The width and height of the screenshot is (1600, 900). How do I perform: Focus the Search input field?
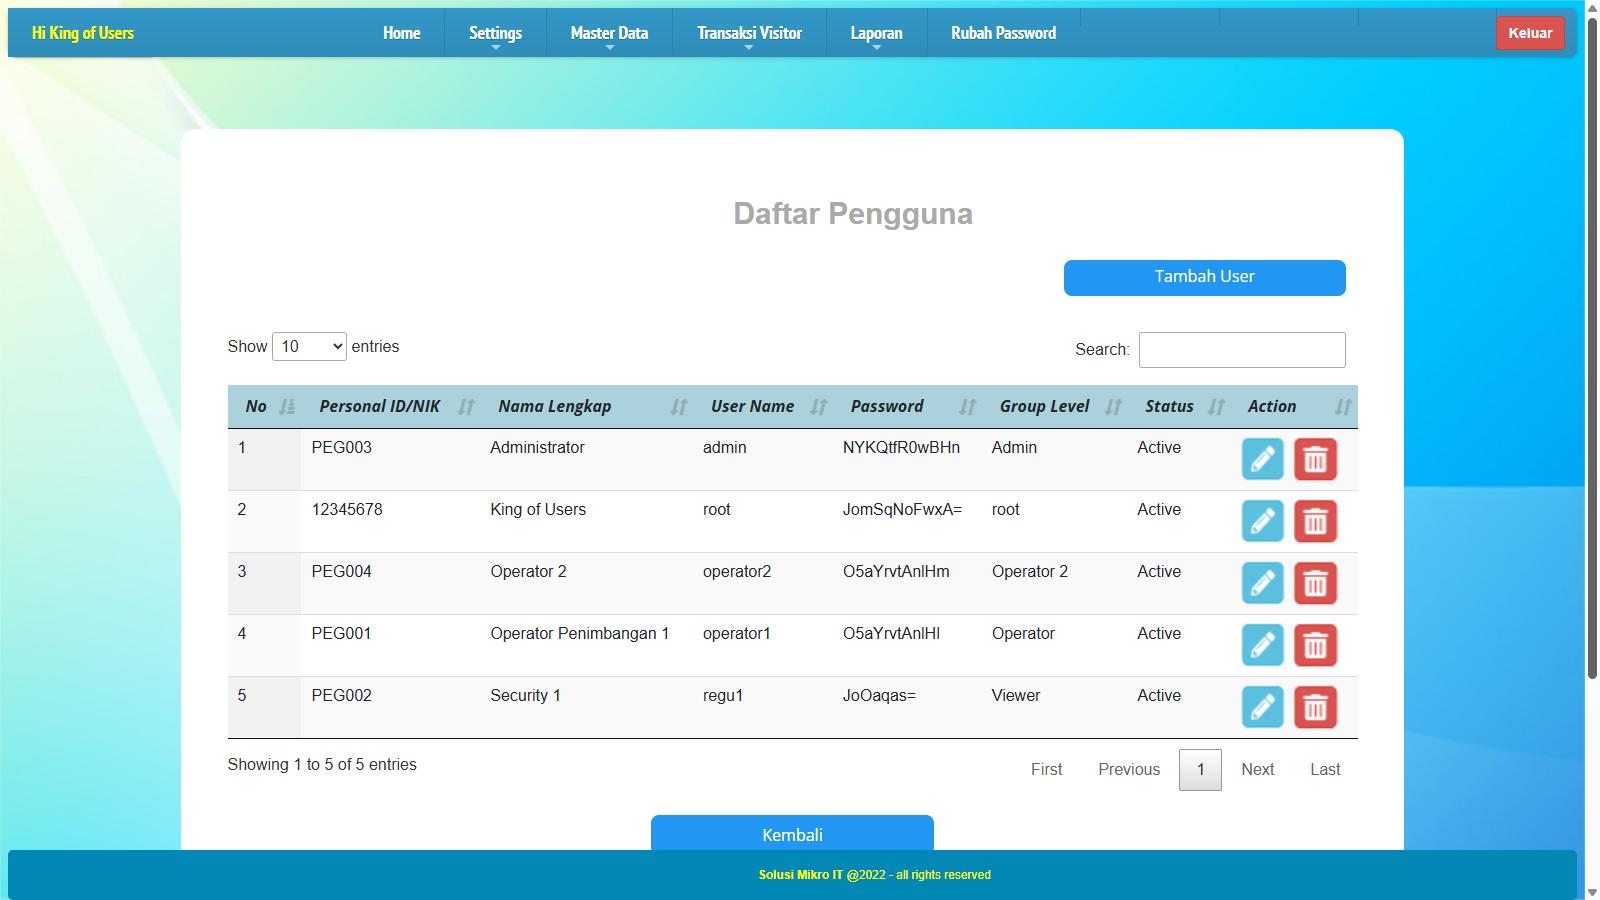coord(1241,350)
